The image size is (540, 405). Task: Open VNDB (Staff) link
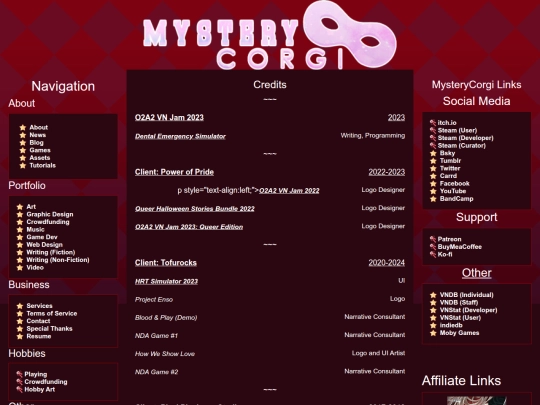pos(459,302)
